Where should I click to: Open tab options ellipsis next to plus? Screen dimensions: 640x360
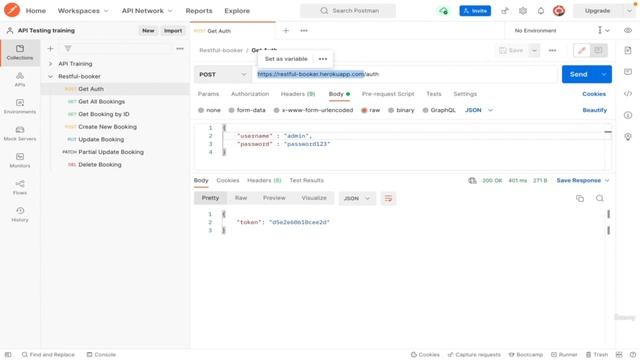click(304, 31)
